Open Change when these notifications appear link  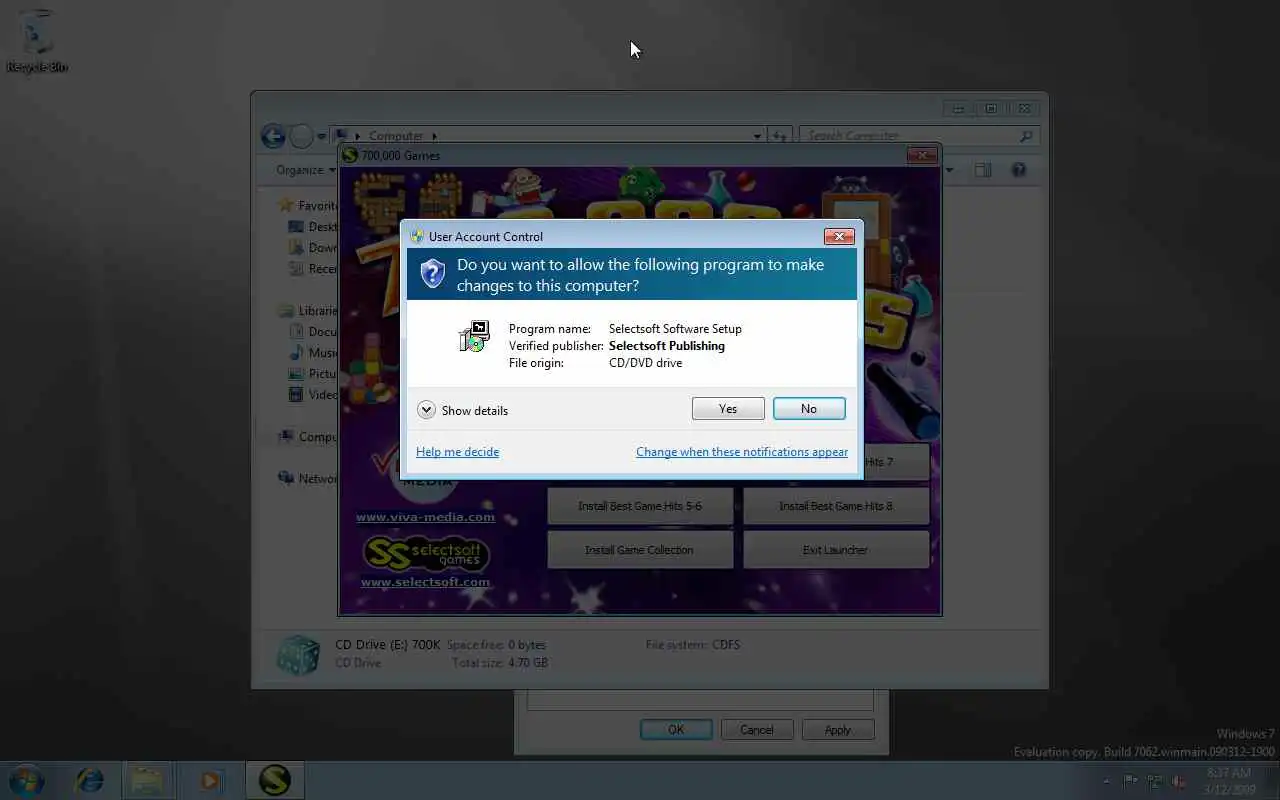742,452
